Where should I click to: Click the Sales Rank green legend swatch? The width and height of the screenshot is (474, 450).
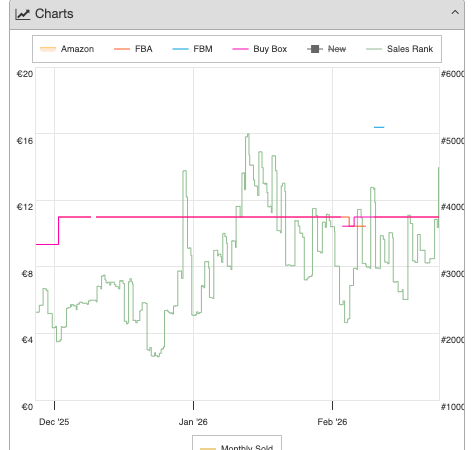pyautogui.click(x=374, y=49)
